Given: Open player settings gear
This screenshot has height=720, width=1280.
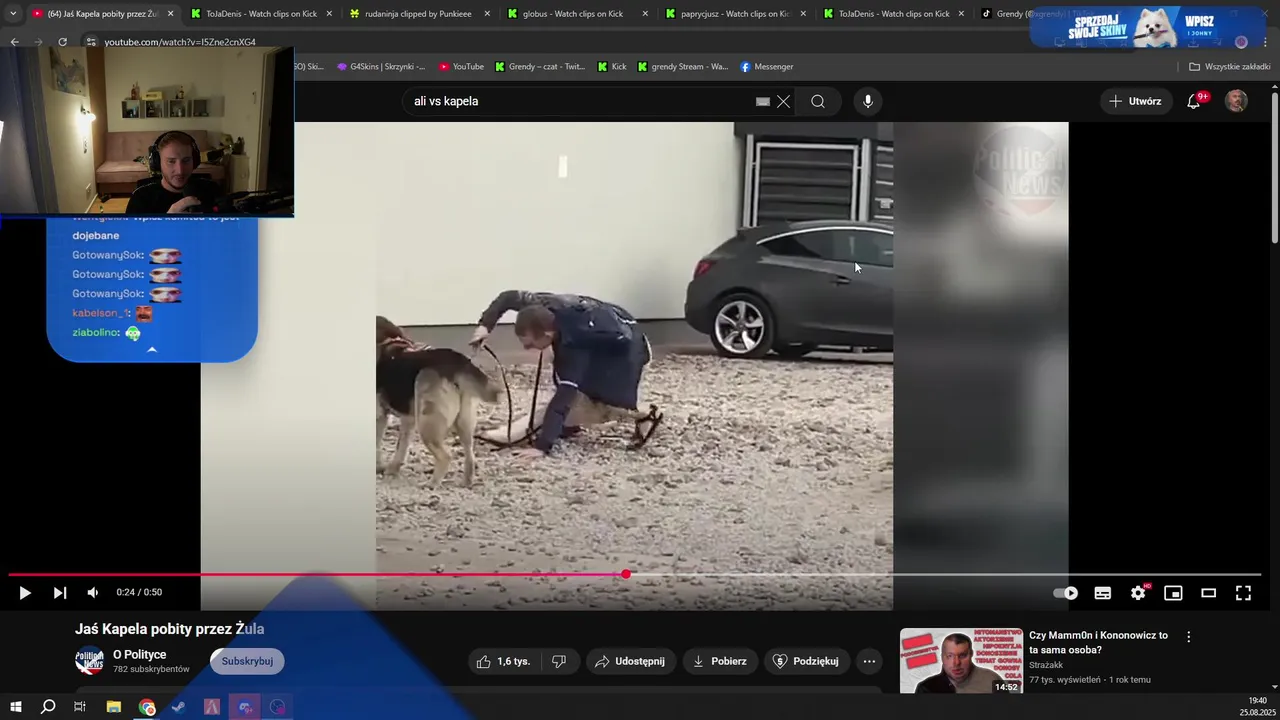Looking at the screenshot, I should [x=1138, y=593].
